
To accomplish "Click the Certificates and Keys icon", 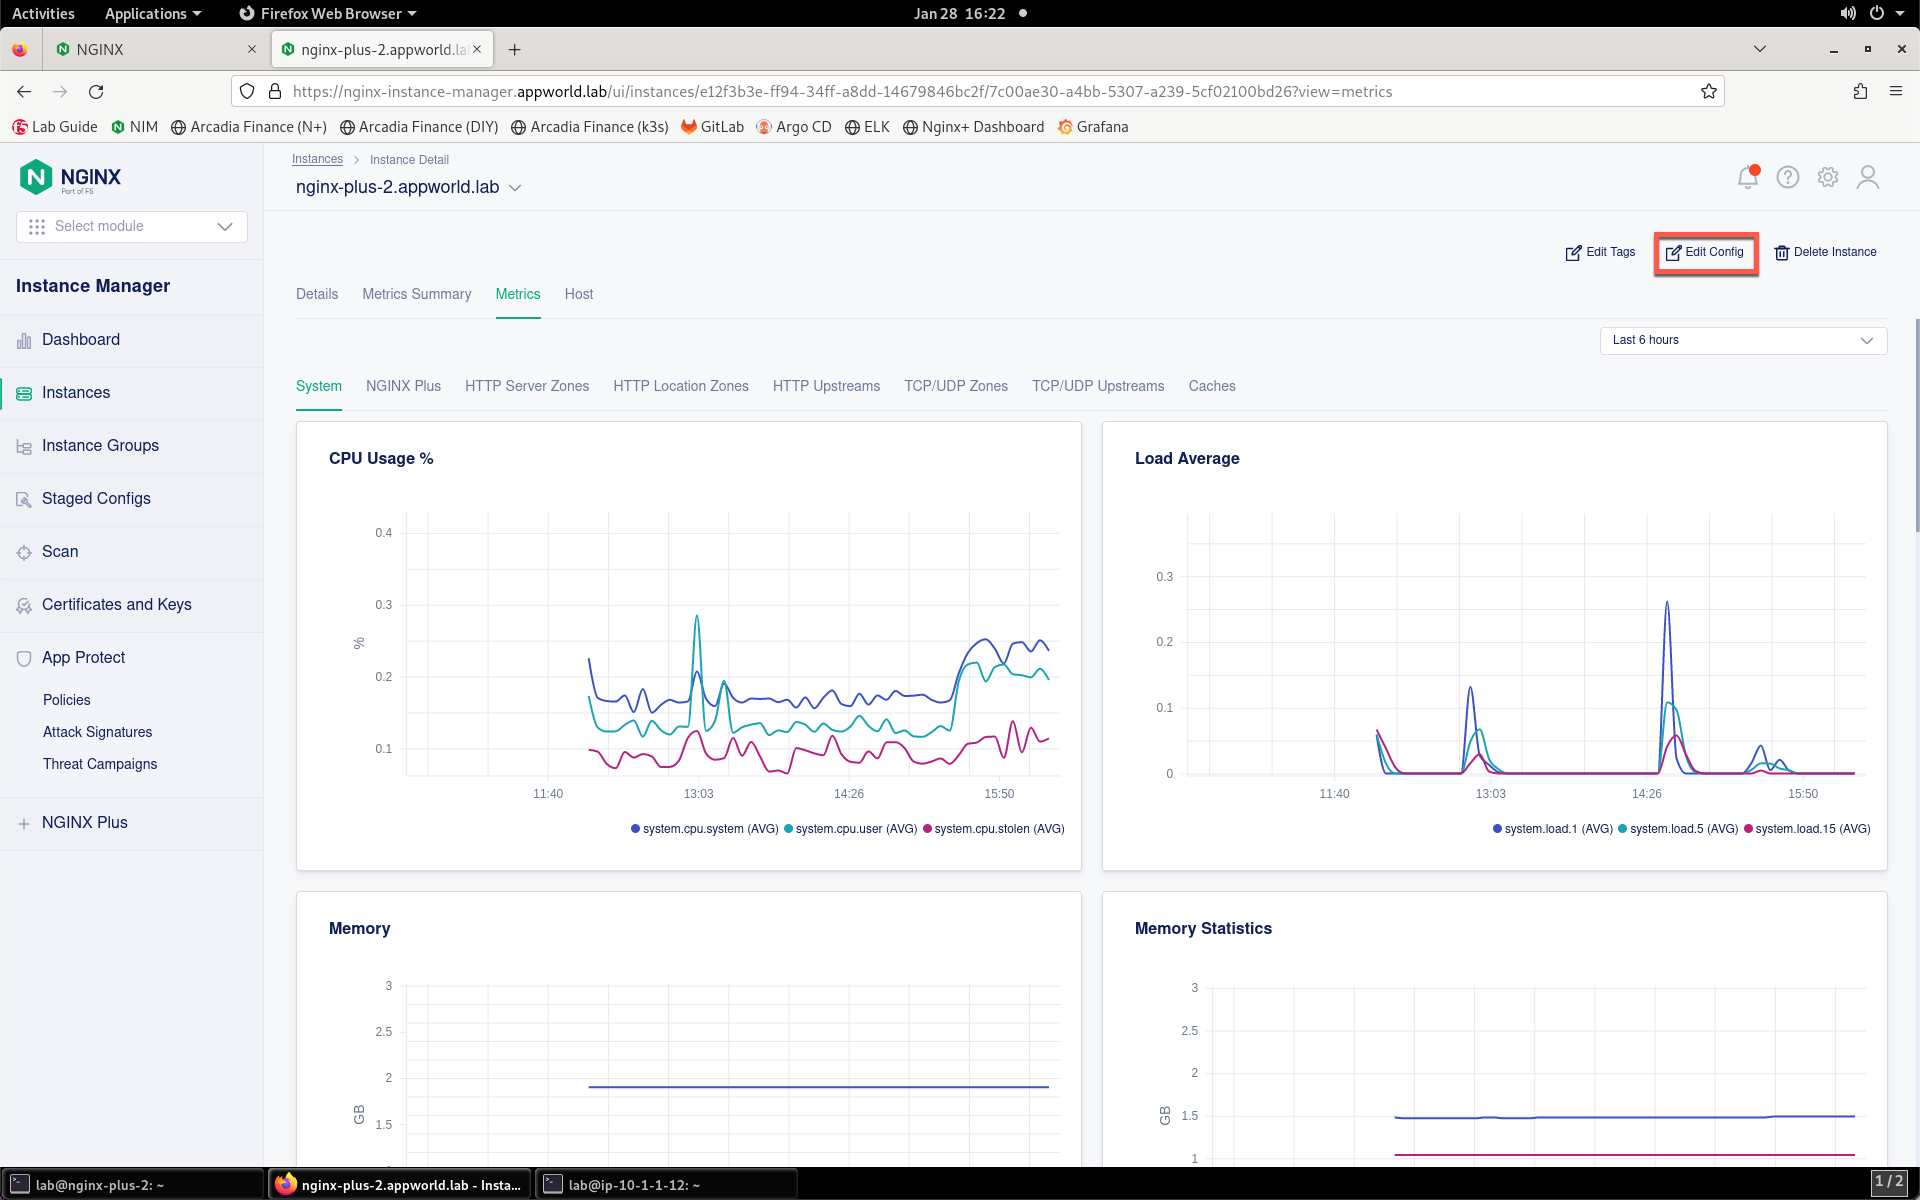I will click(x=24, y=605).
